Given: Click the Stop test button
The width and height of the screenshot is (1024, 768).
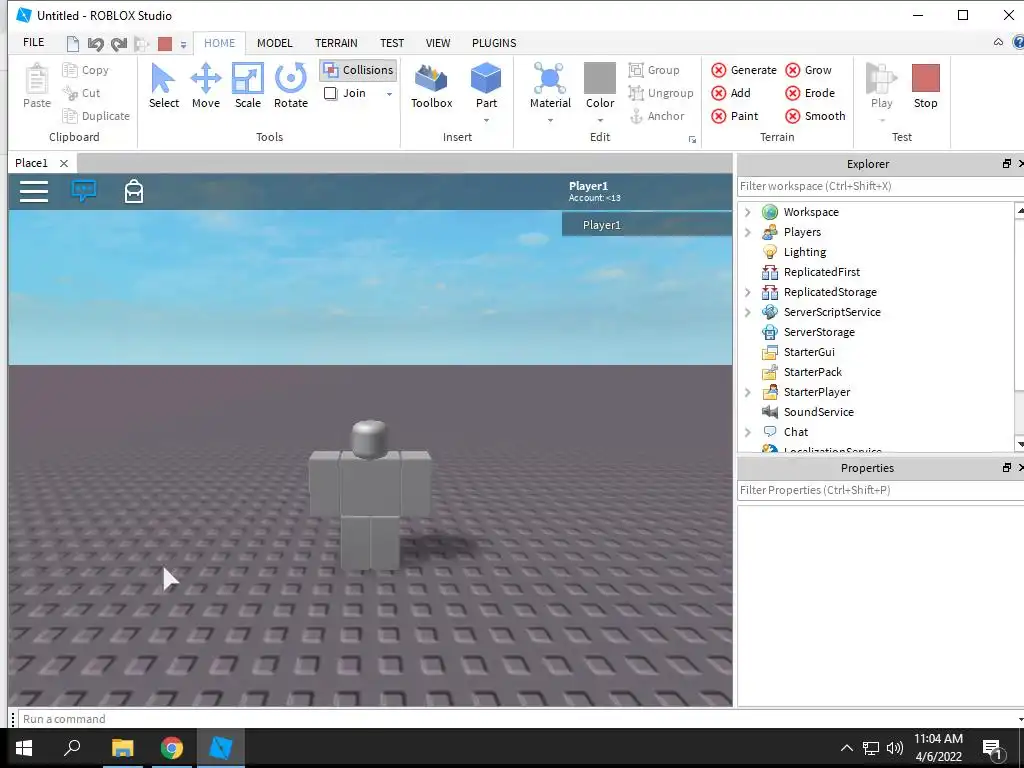Looking at the screenshot, I should tap(925, 86).
